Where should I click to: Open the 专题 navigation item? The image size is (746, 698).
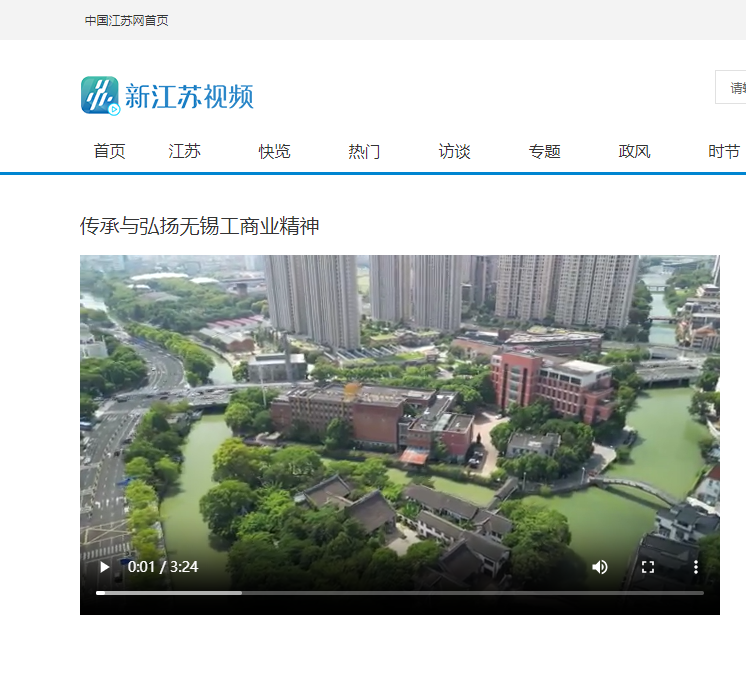pyautogui.click(x=545, y=152)
